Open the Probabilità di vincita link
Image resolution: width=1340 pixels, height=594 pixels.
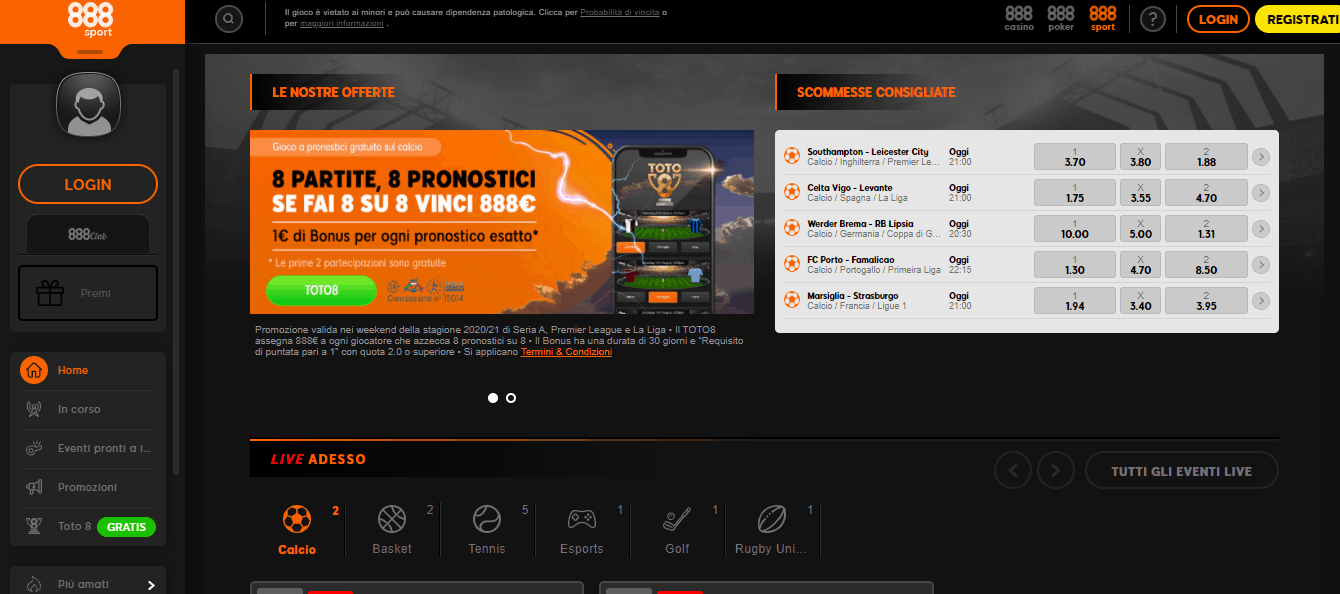pos(619,12)
